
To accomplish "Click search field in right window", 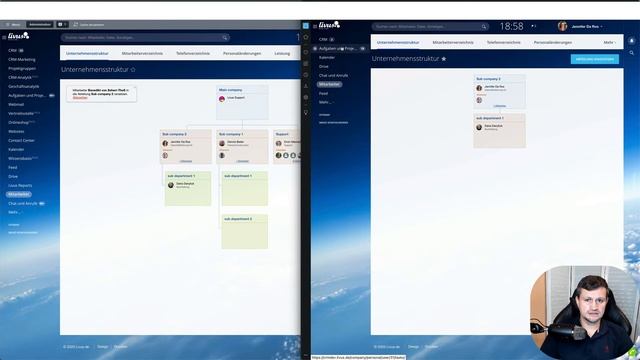I will tap(430, 27).
